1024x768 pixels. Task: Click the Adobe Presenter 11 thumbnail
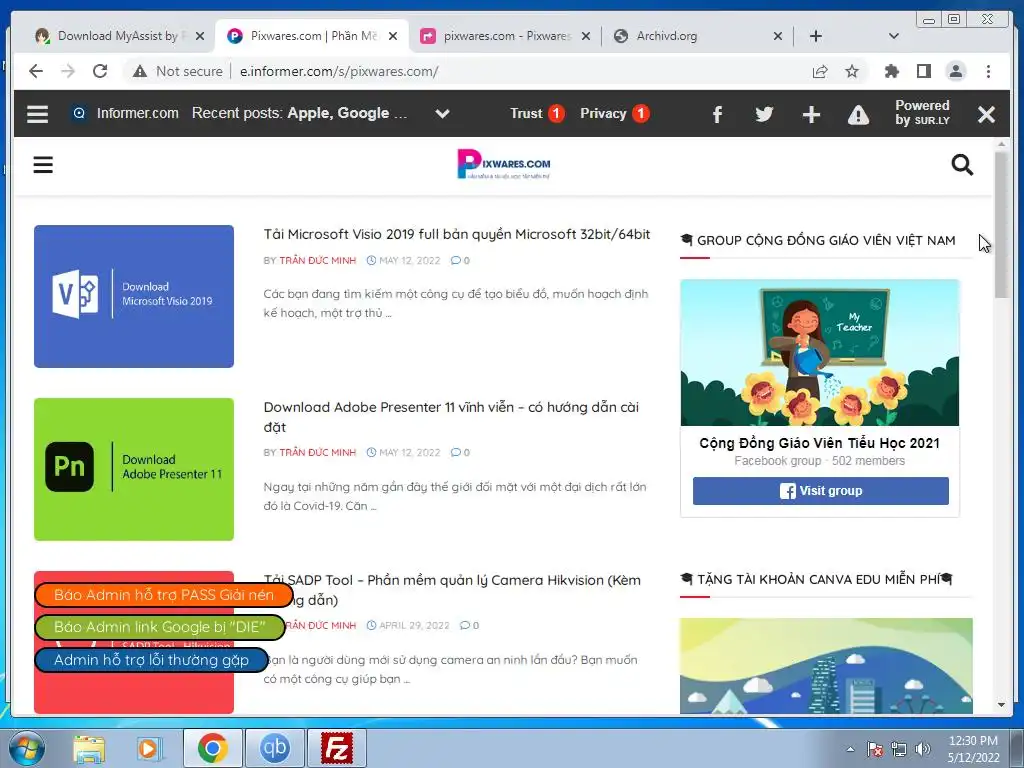(134, 469)
